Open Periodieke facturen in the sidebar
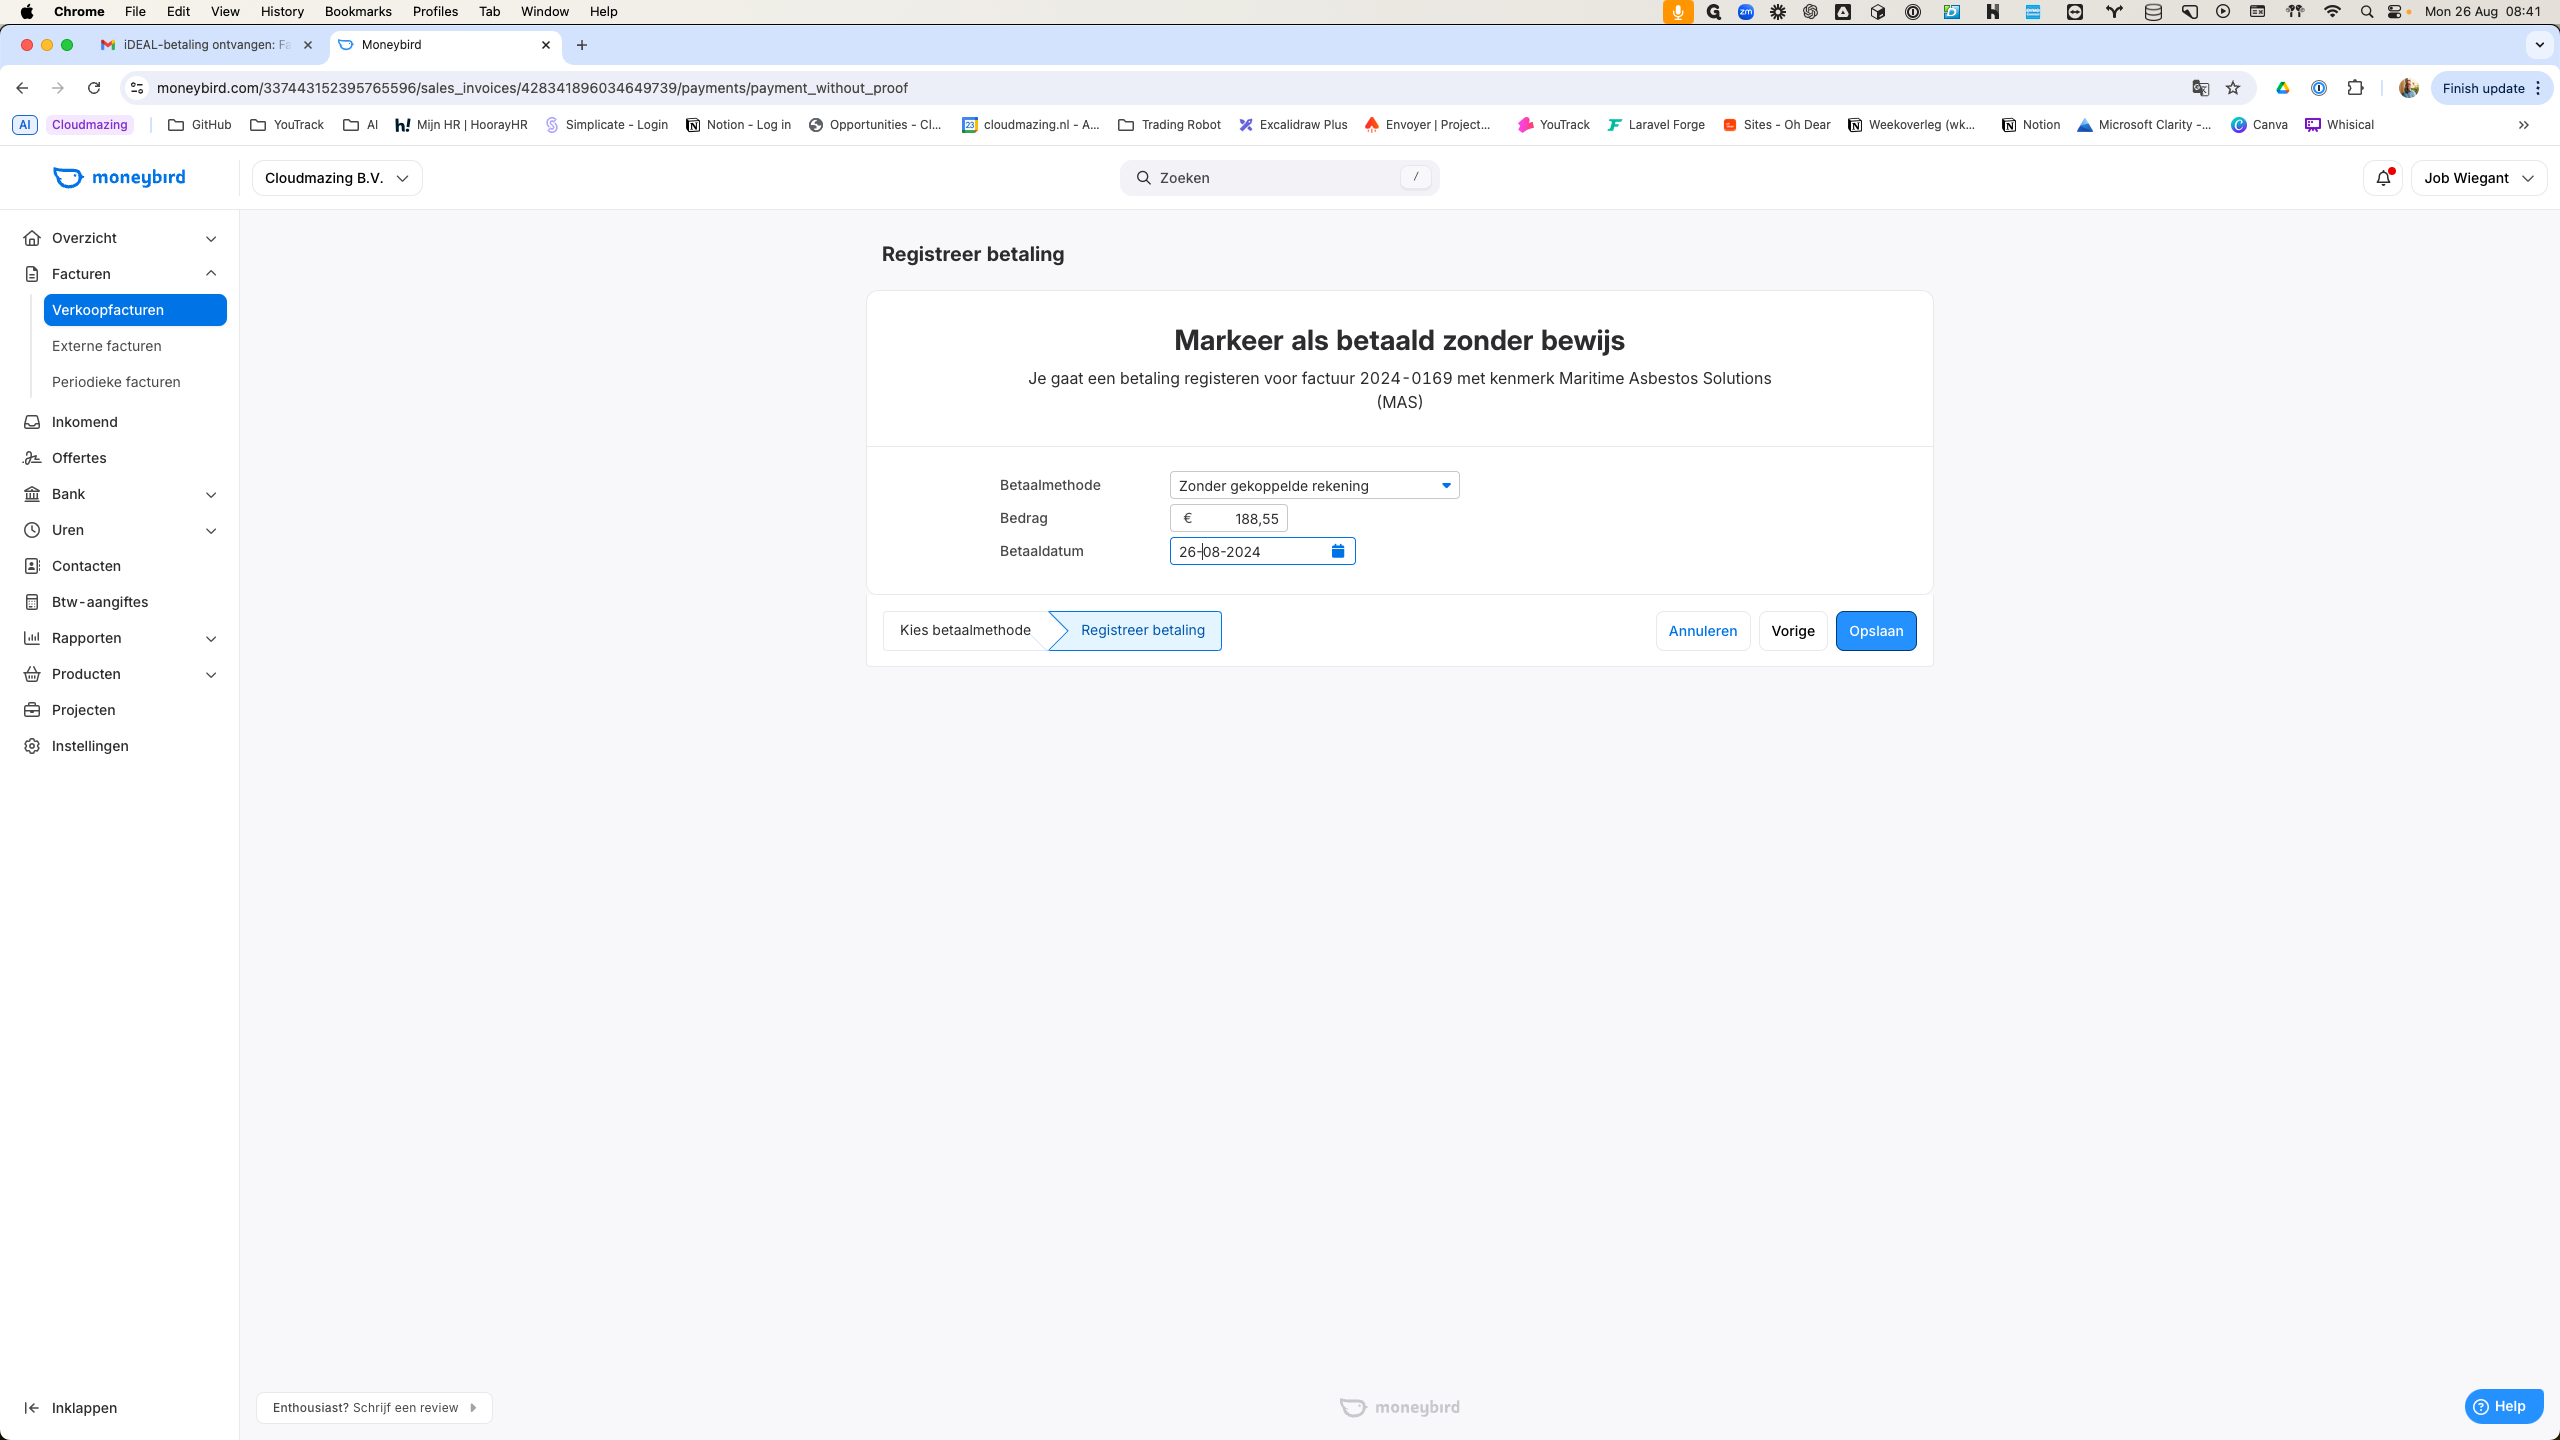 tap(116, 382)
